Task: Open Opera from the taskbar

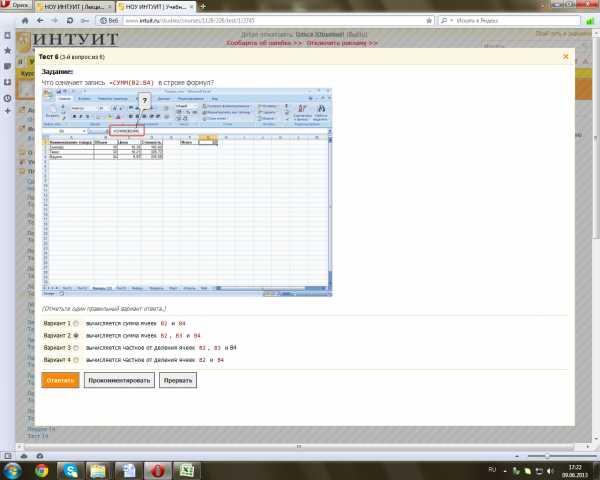Action: point(157,471)
